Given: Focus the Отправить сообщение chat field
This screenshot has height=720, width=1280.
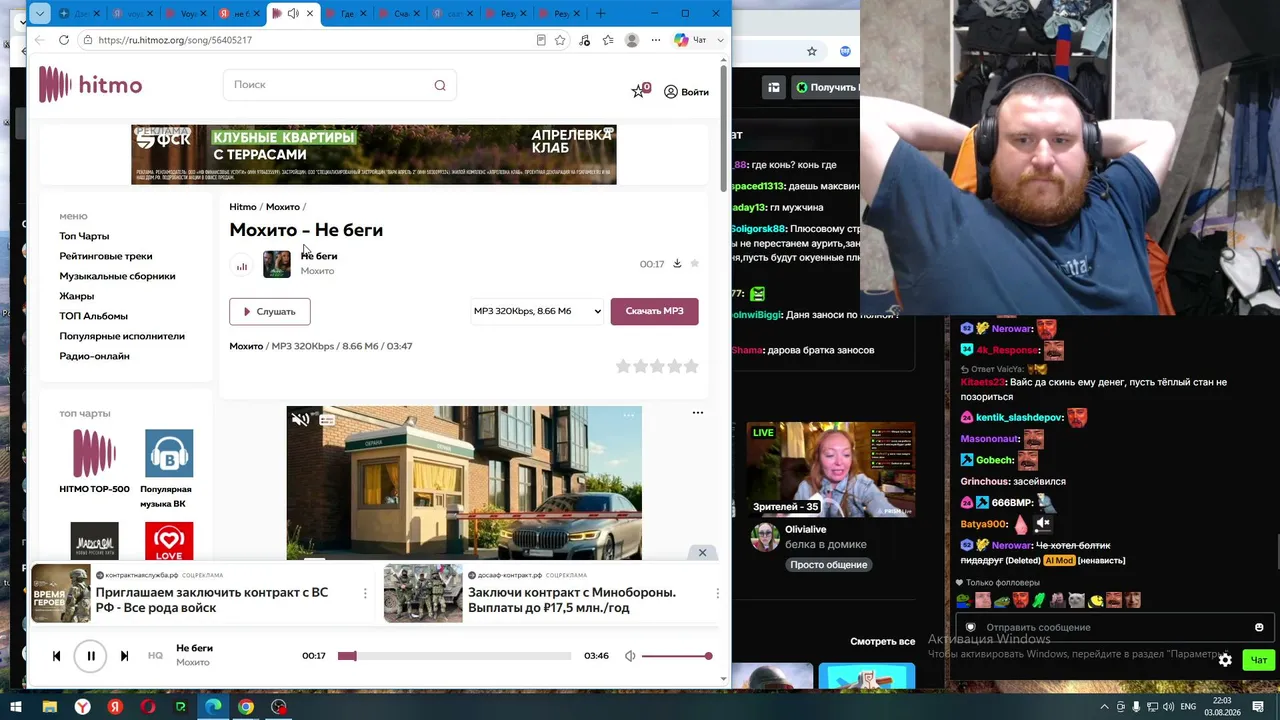Looking at the screenshot, I should (1115, 628).
